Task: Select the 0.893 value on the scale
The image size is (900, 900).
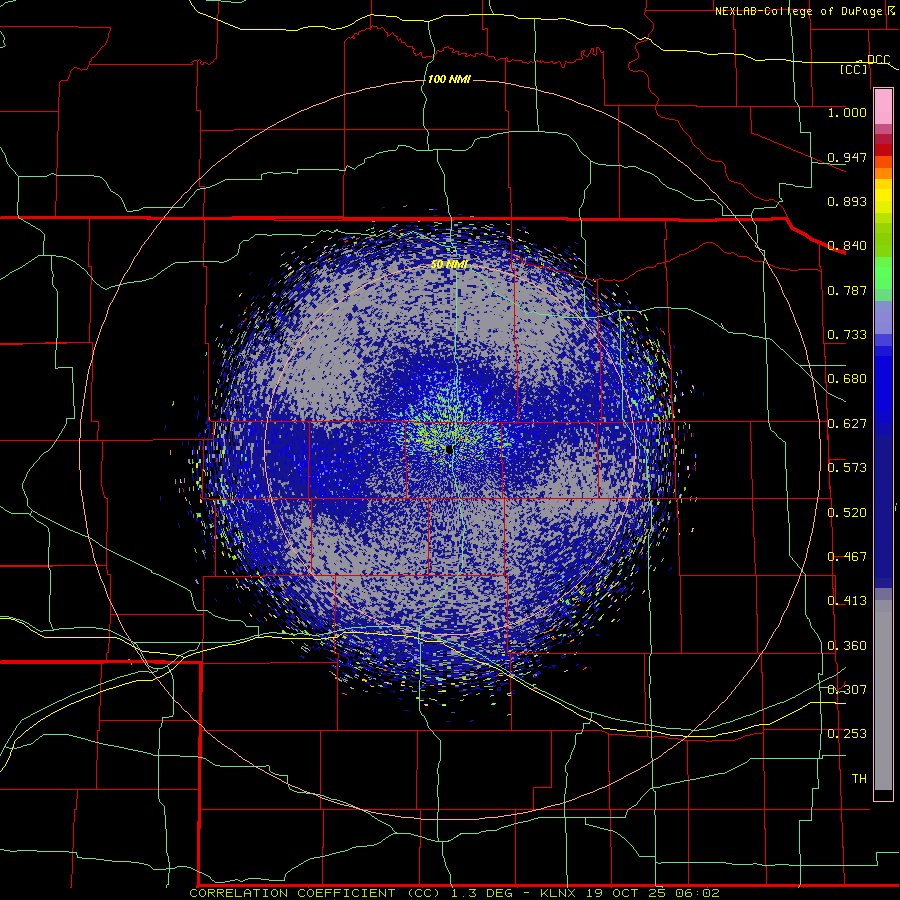Action: (x=847, y=201)
